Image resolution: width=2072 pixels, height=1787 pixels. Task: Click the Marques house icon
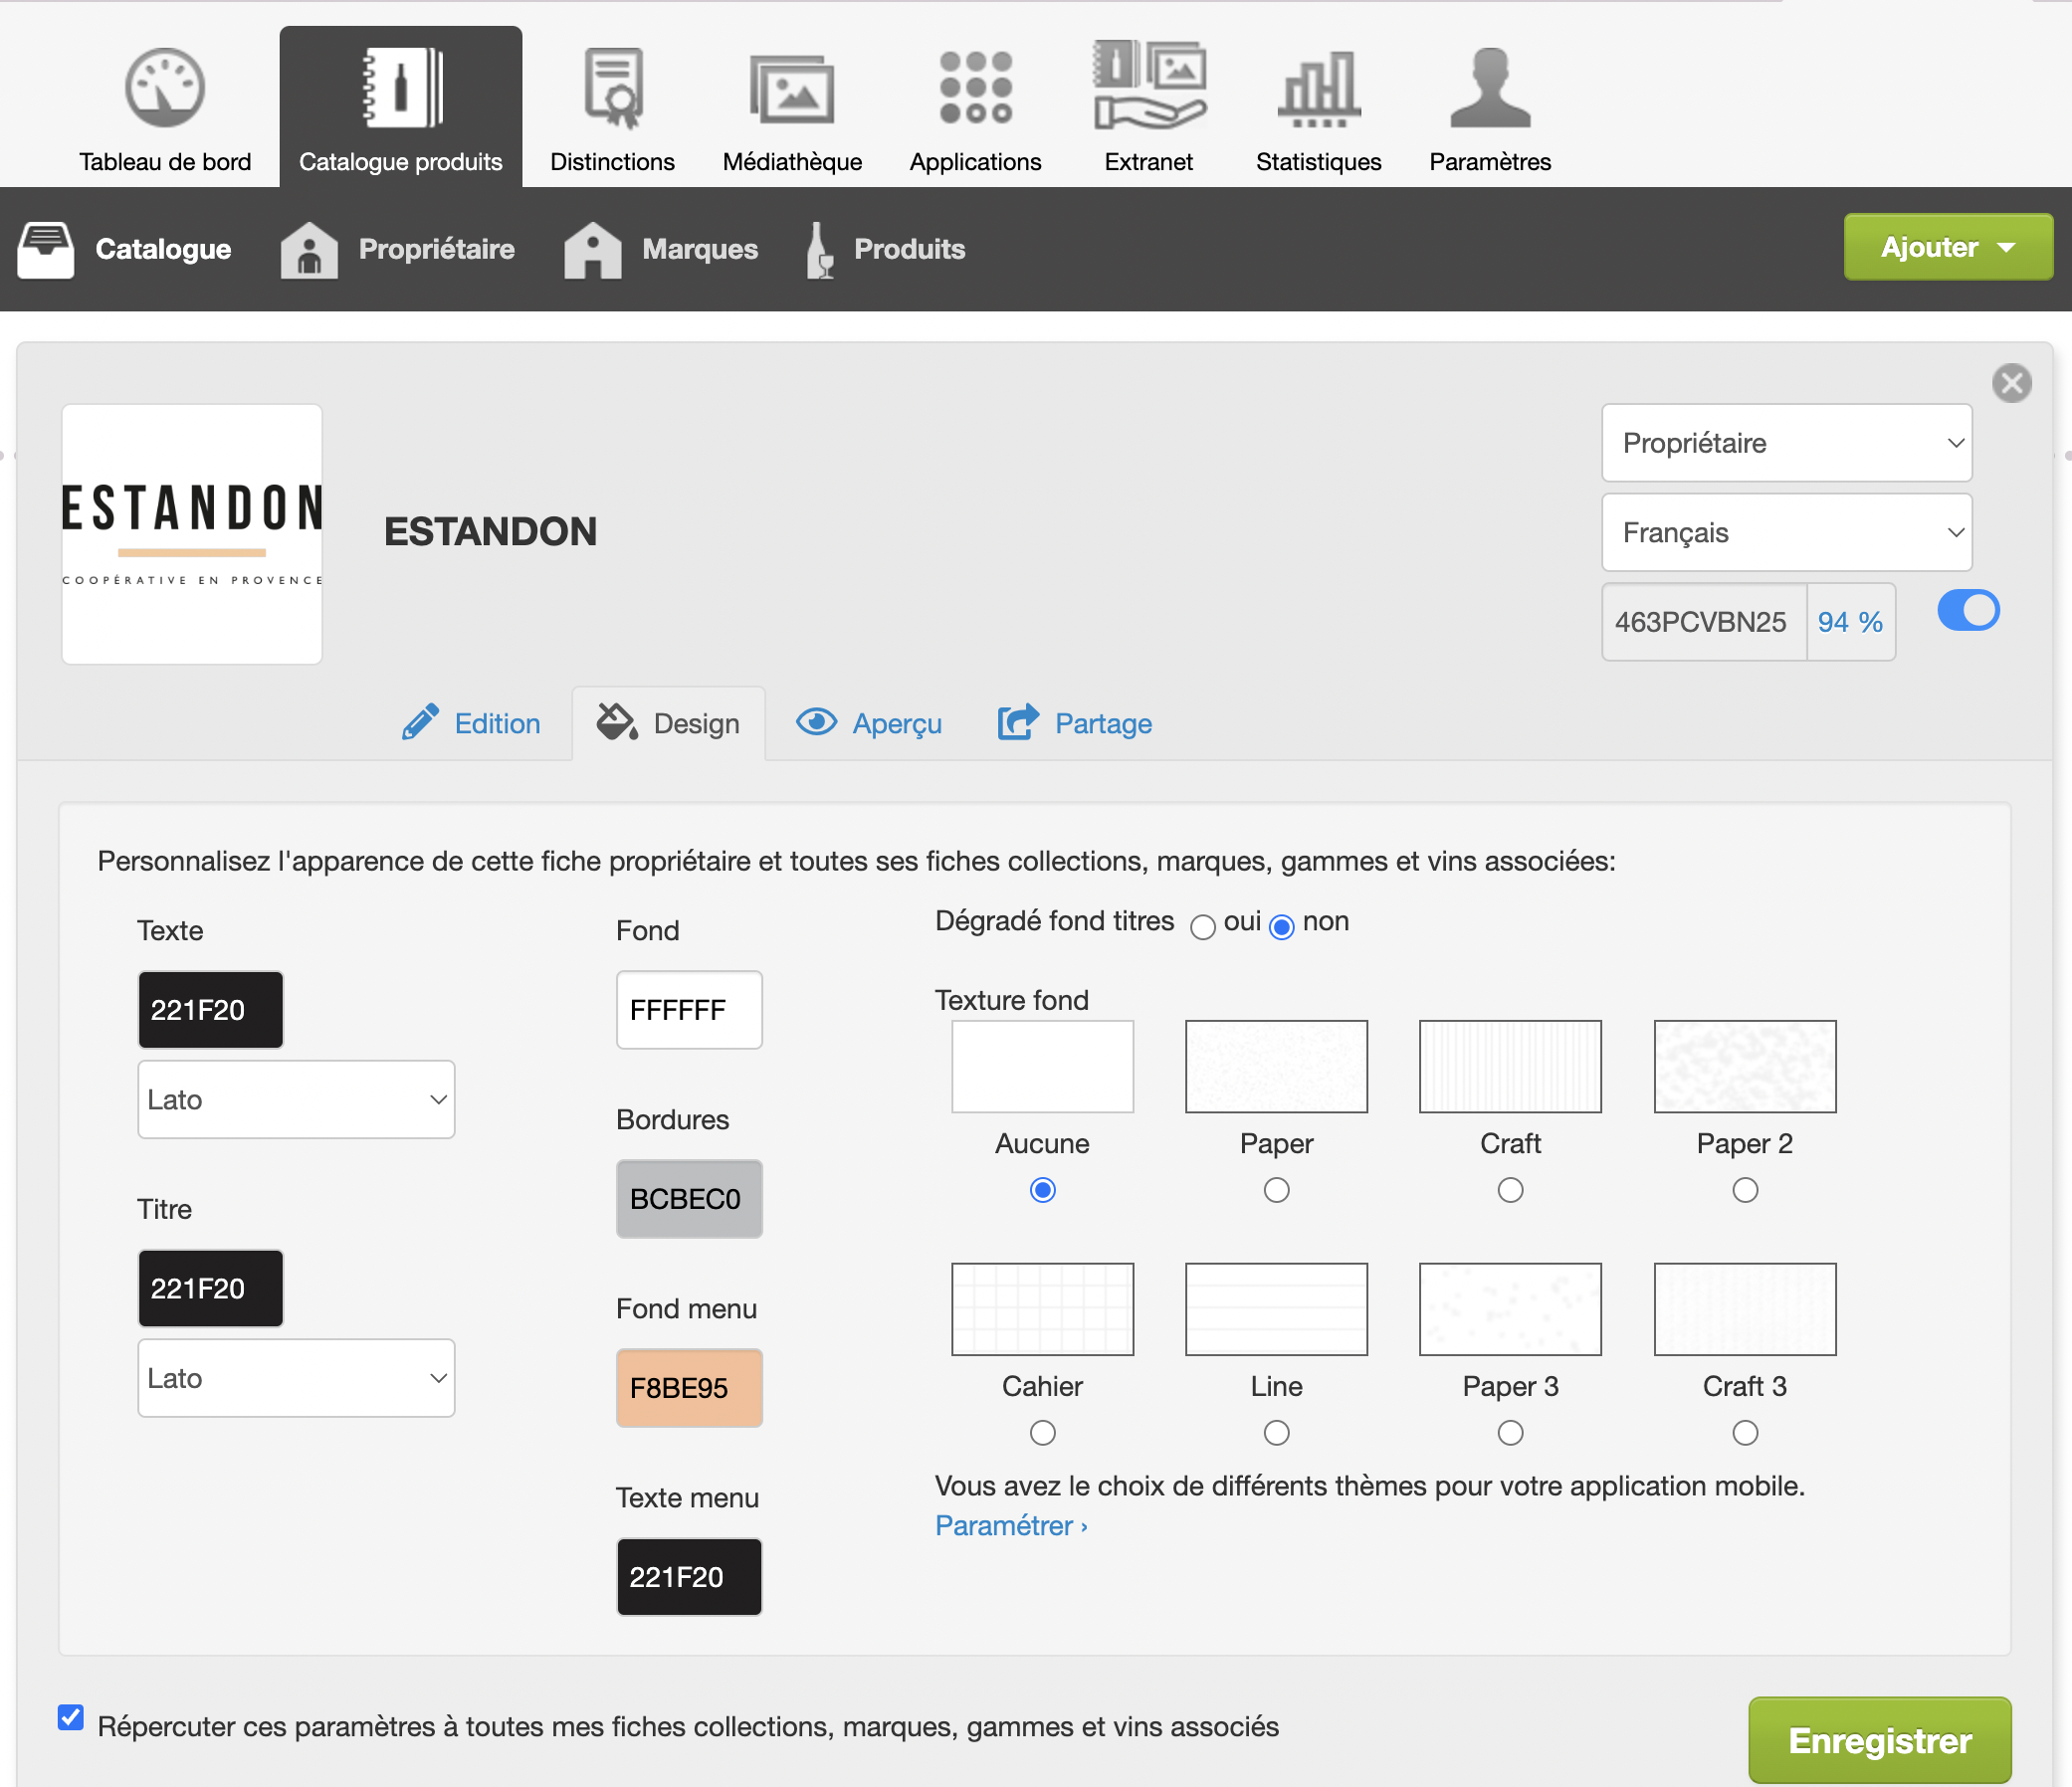tap(593, 249)
